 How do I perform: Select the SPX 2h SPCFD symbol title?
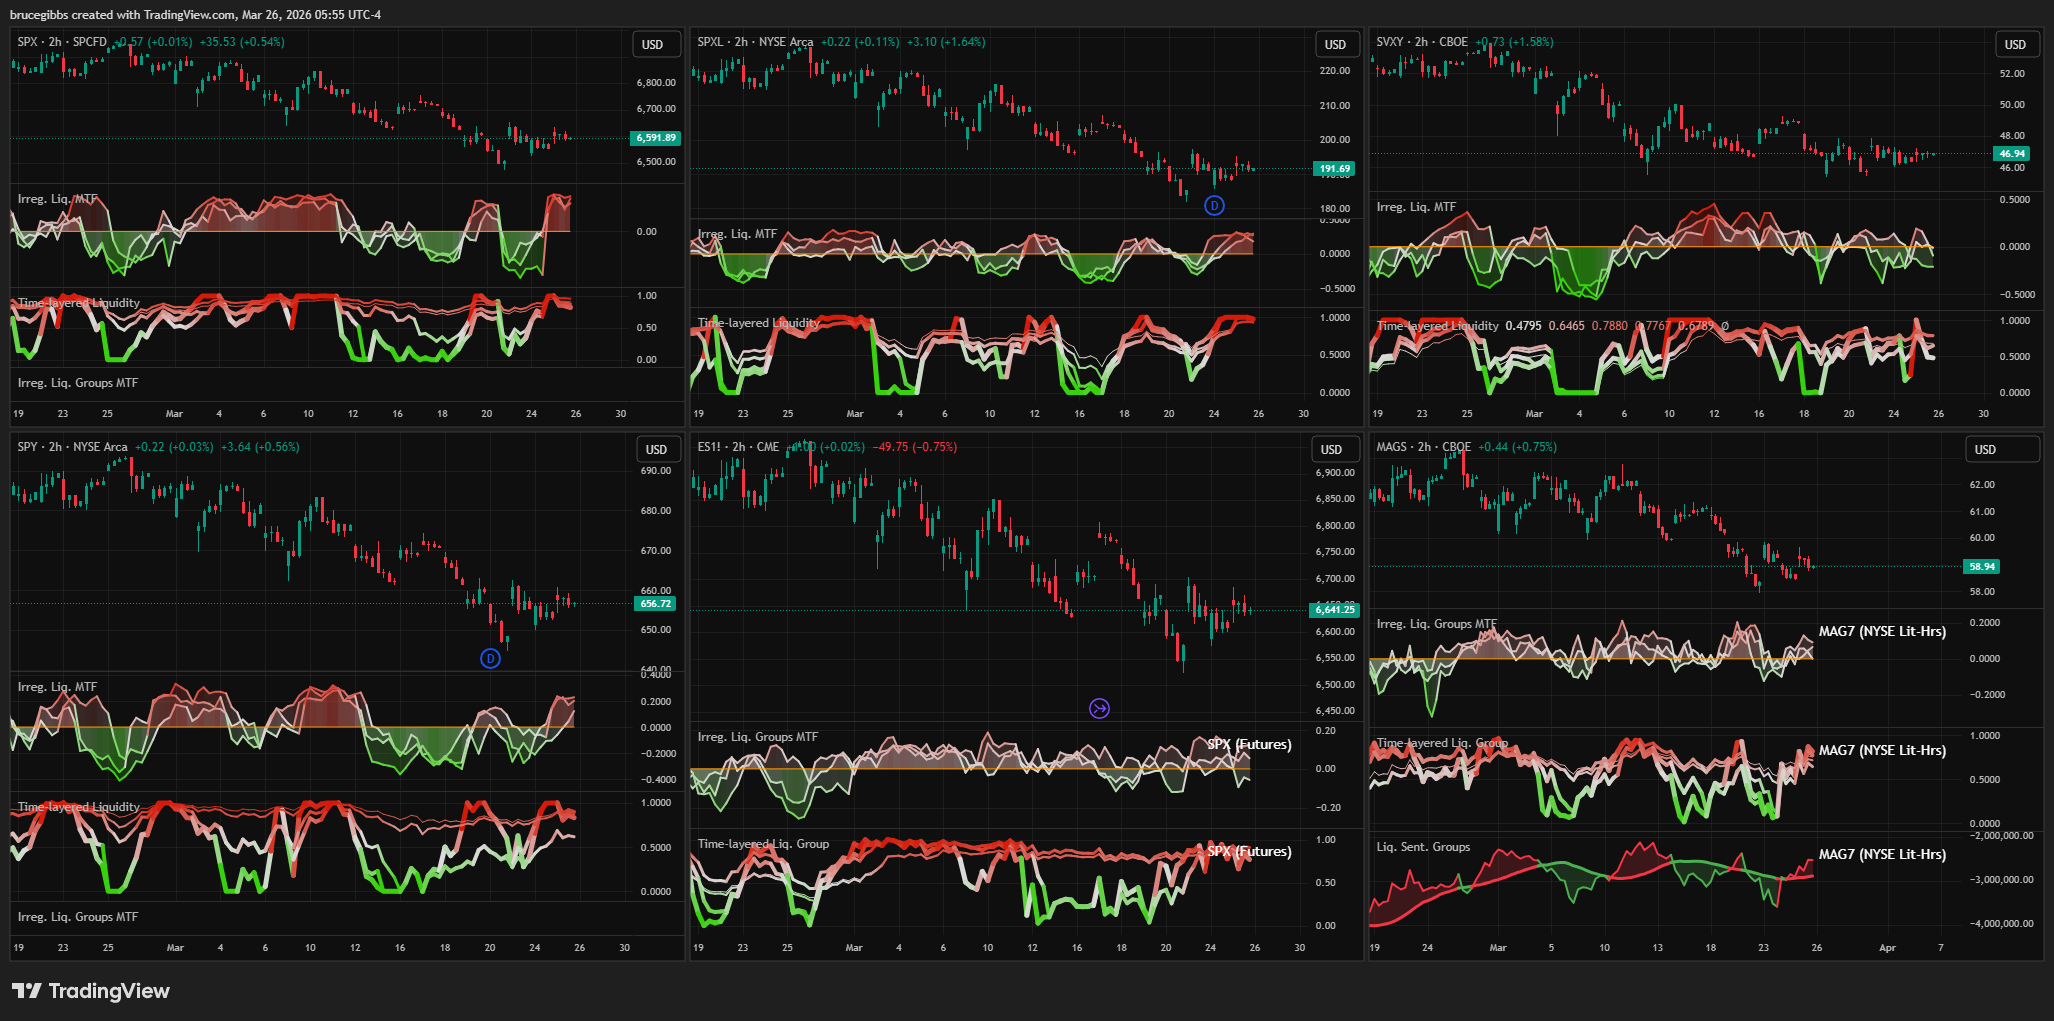point(62,42)
